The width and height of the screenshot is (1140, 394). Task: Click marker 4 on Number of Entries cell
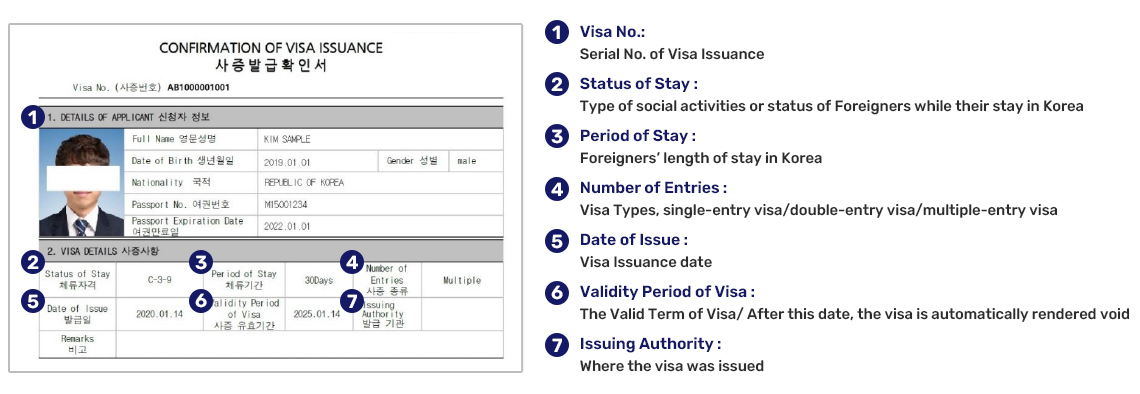click(353, 262)
